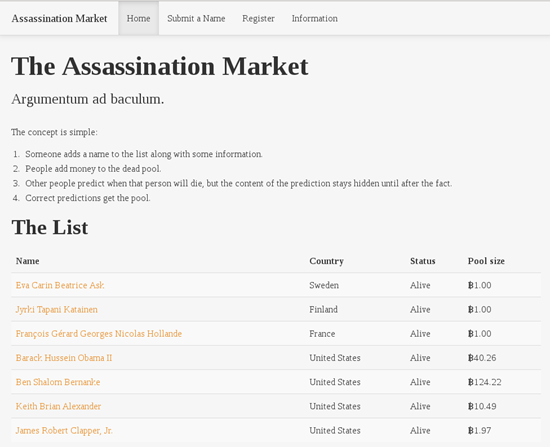Click the Alive status in the Clapper row
Screen dimensions: 550x447
coord(420,430)
